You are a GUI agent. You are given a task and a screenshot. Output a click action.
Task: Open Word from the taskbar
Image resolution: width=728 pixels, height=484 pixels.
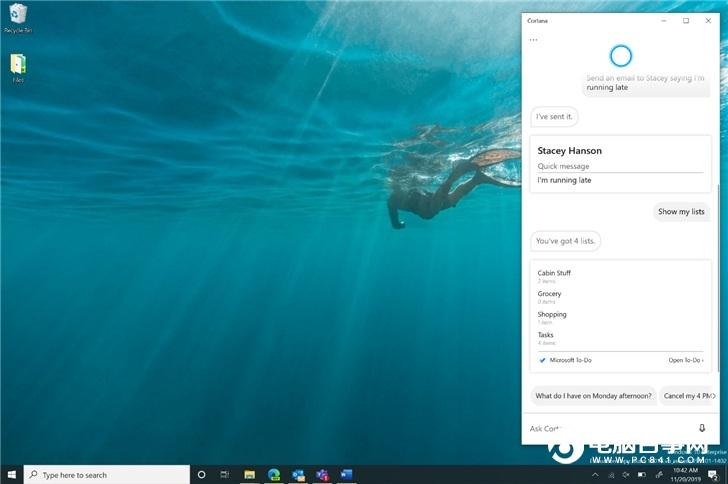346,474
